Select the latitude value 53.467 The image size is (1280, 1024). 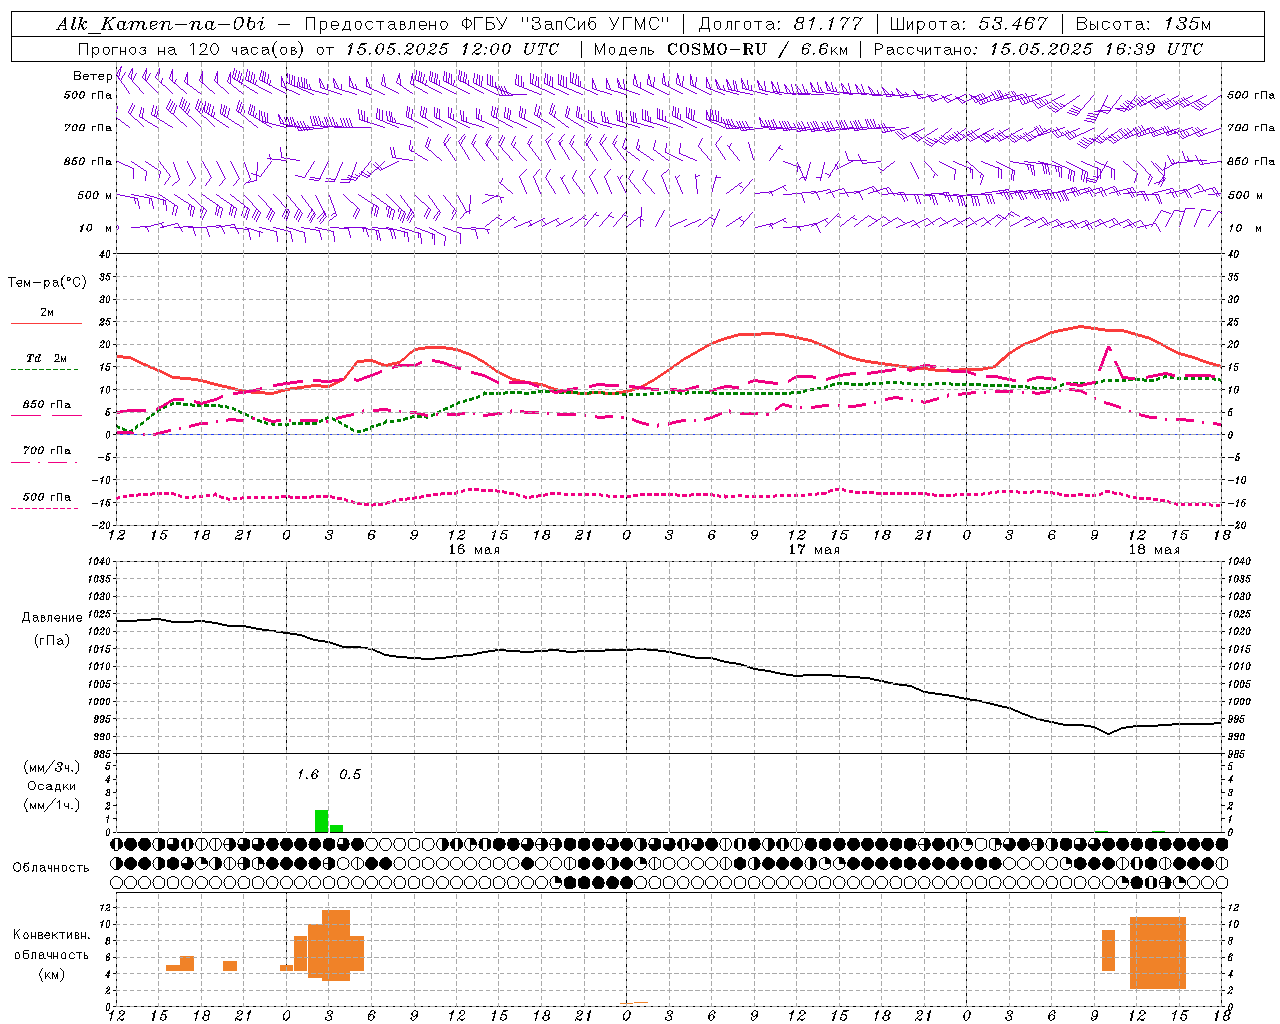(1012, 24)
